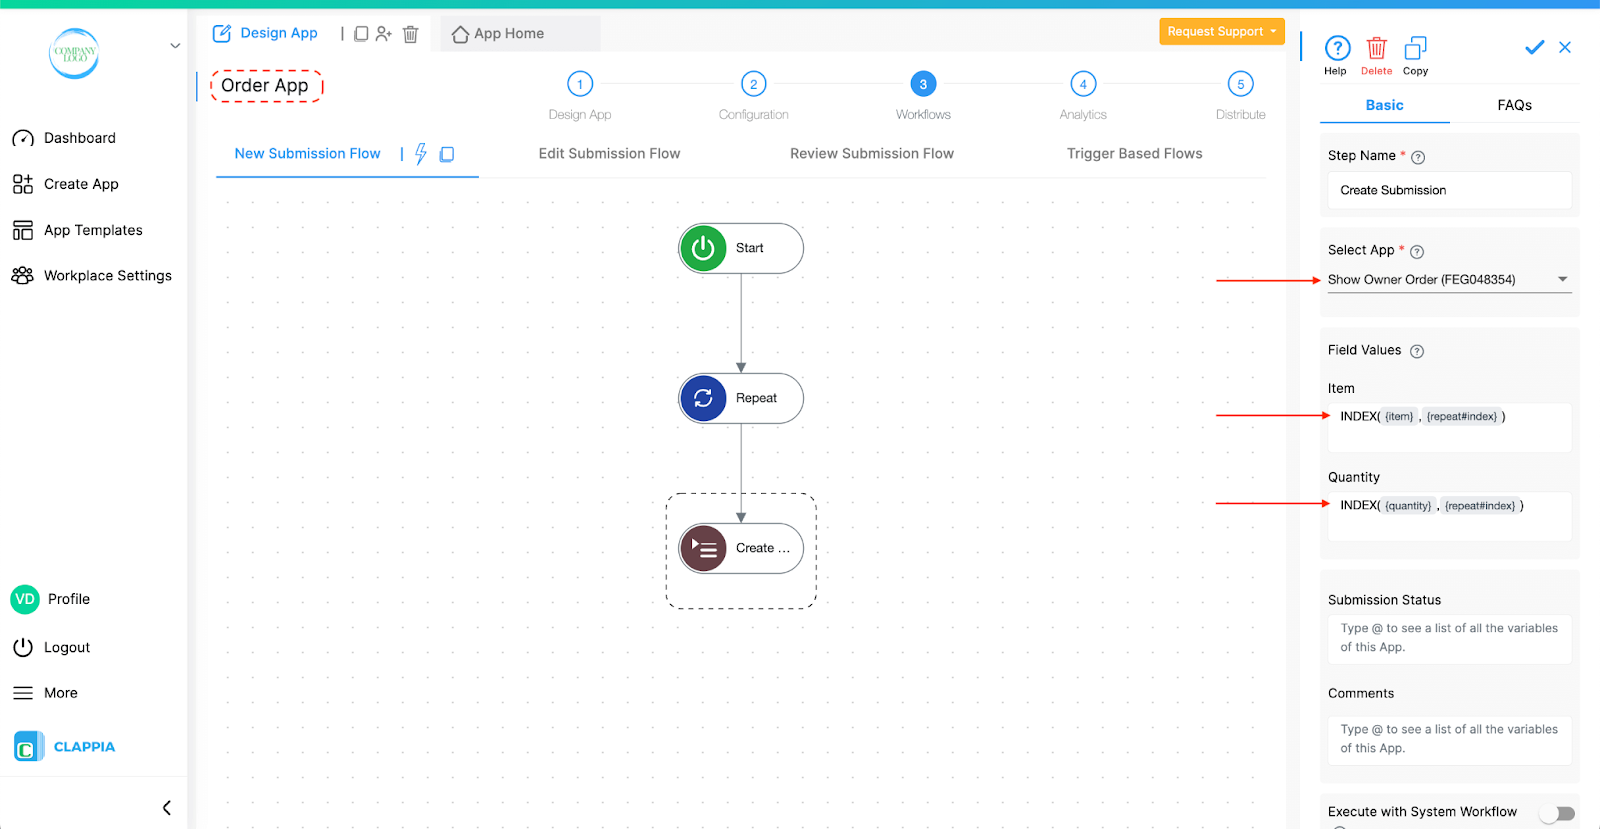Confirm step with the checkmark icon
Image resolution: width=1600 pixels, height=829 pixels.
(1534, 47)
